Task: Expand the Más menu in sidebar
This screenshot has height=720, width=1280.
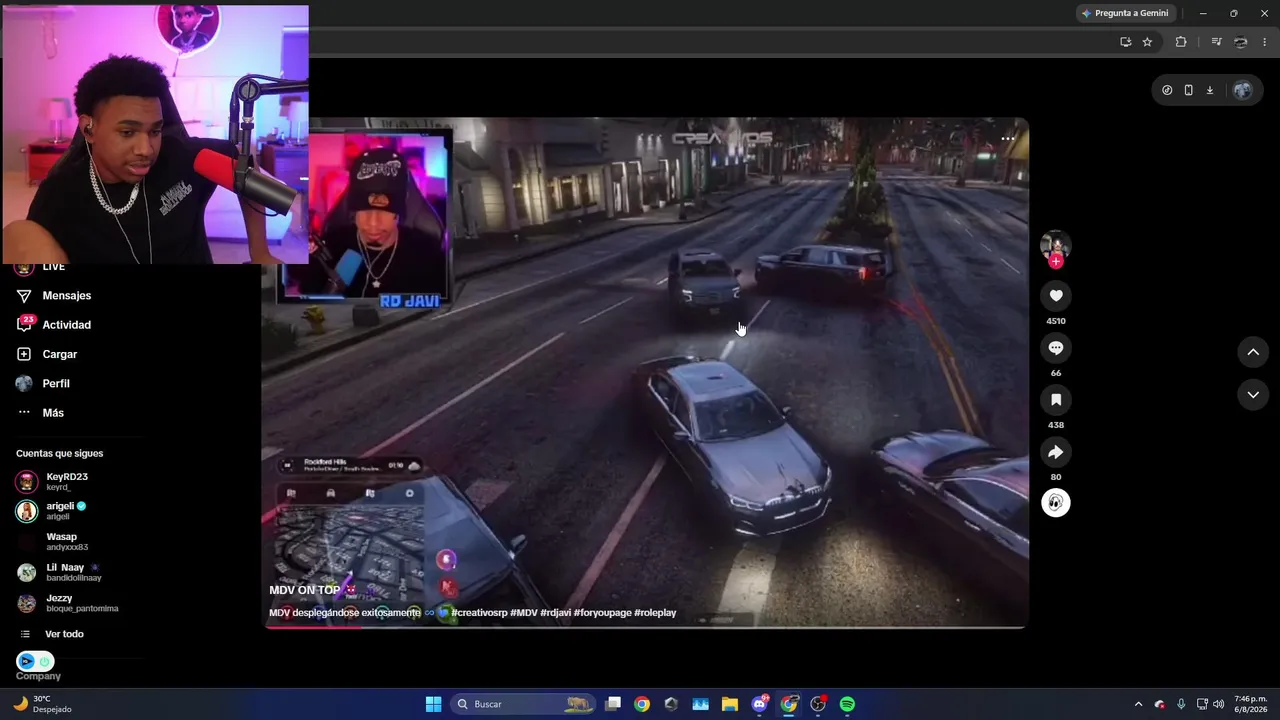Action: 52,413
